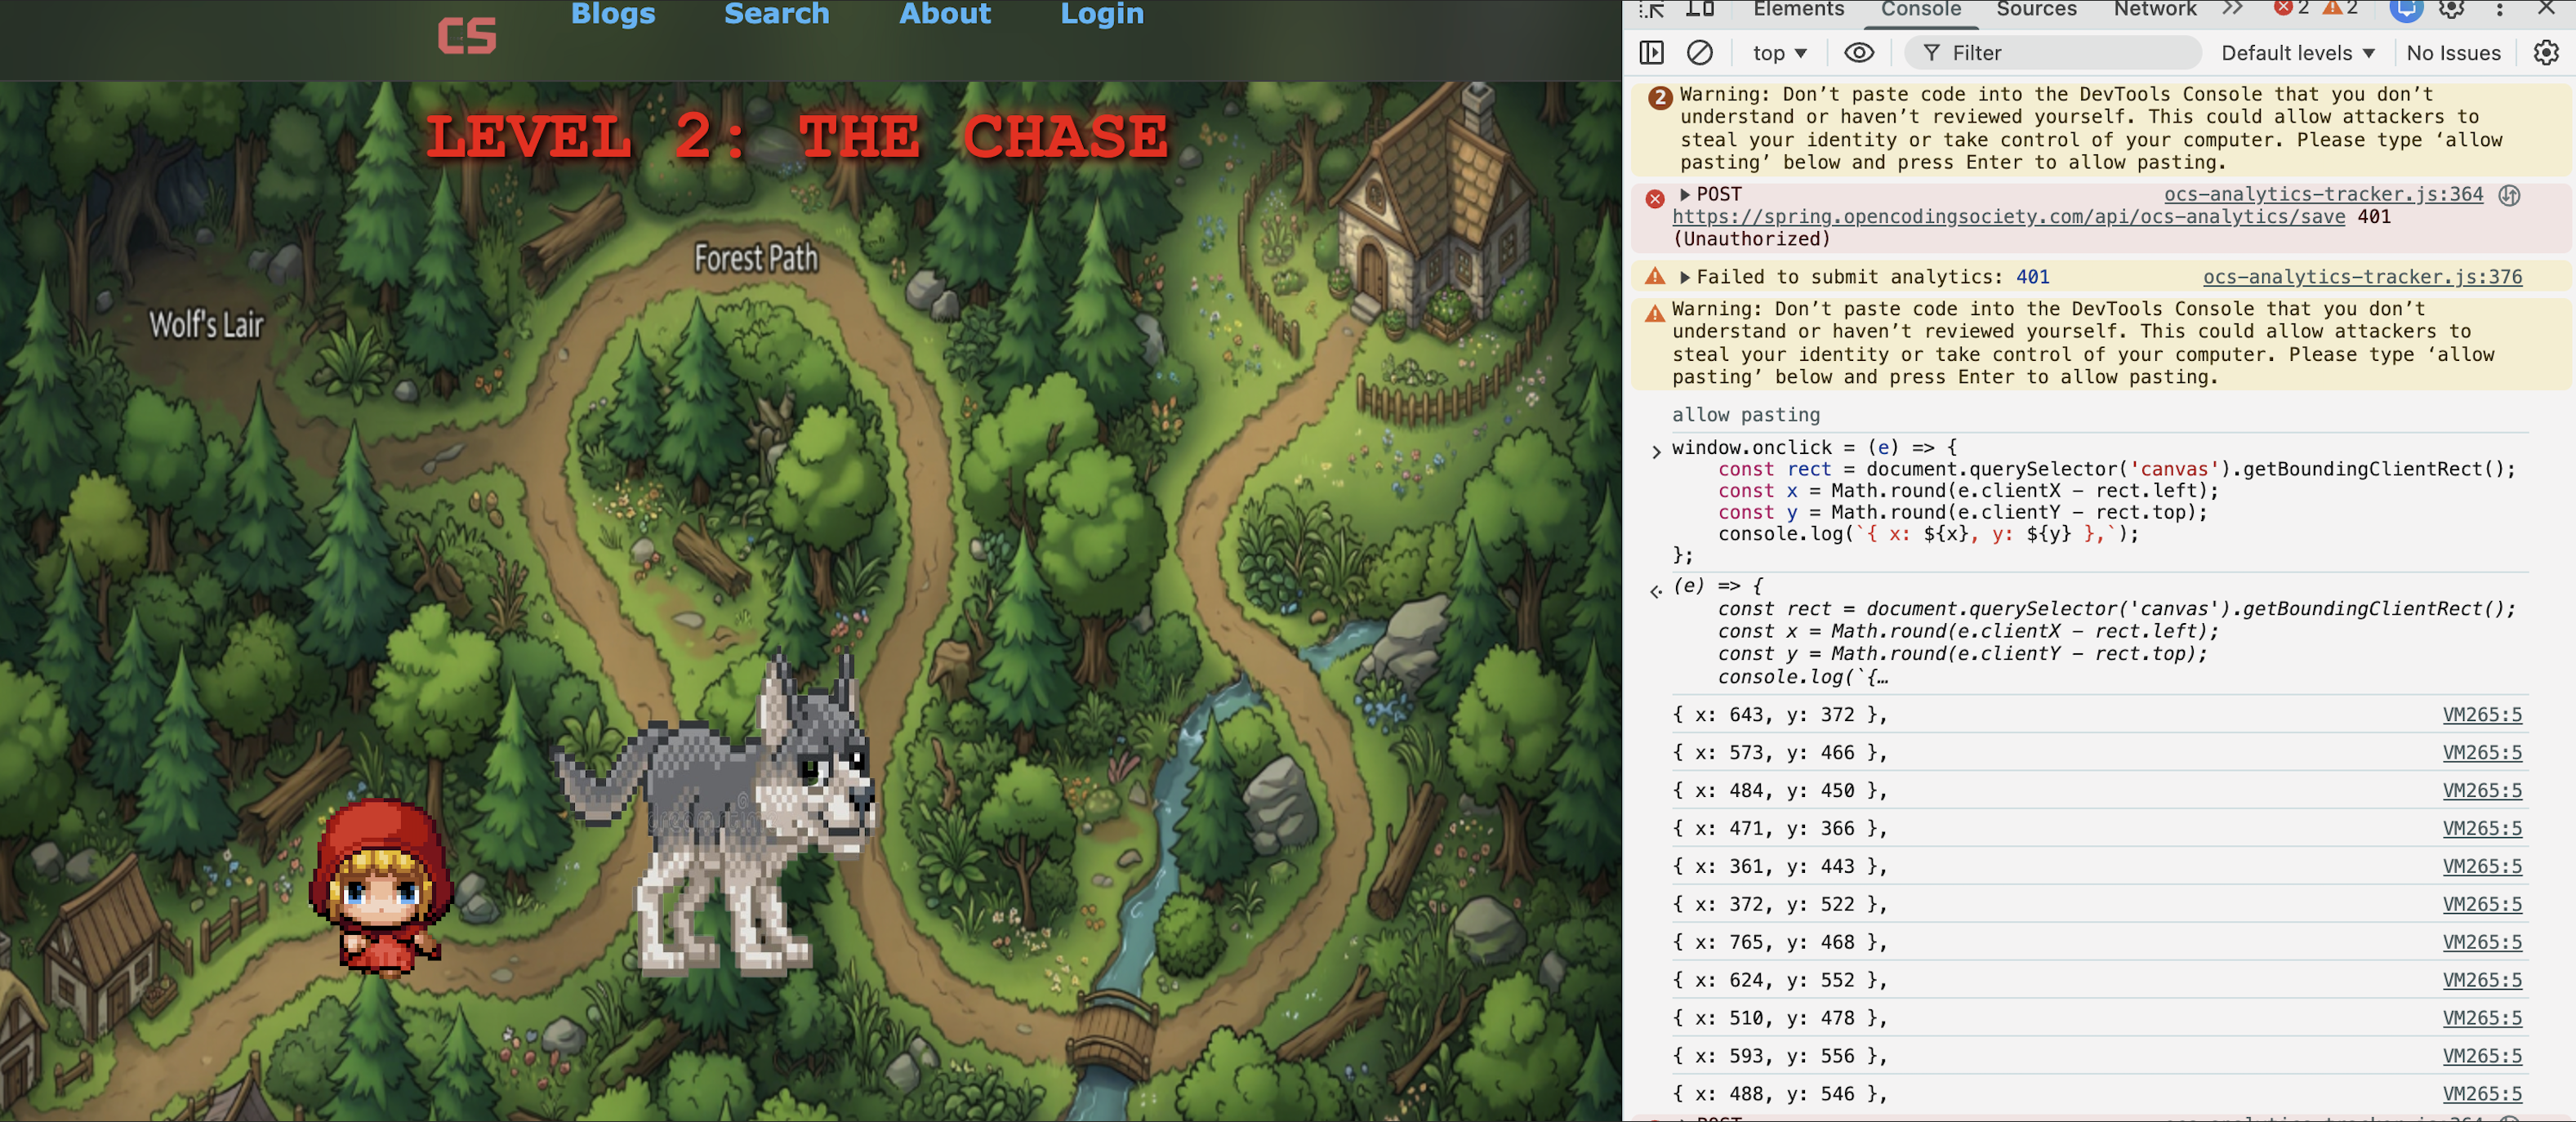Viewport: 2576px width, 1122px height.
Task: Switch to the Console tab
Action: tap(1920, 9)
